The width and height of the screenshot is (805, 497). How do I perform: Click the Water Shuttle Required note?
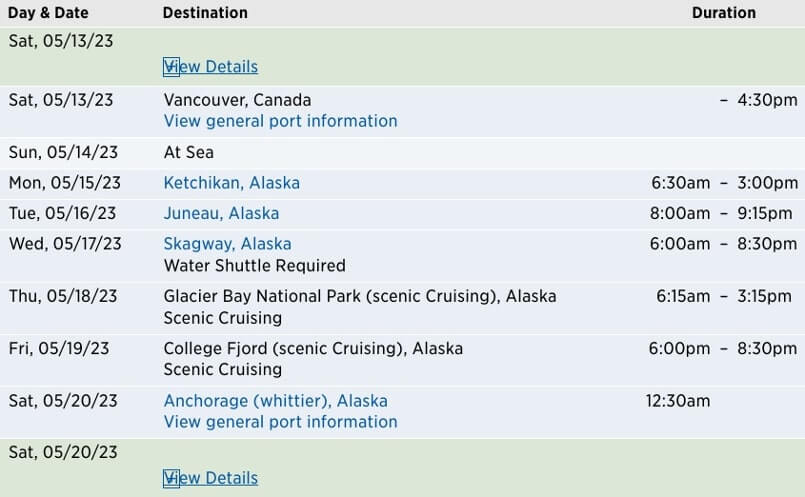point(255,266)
